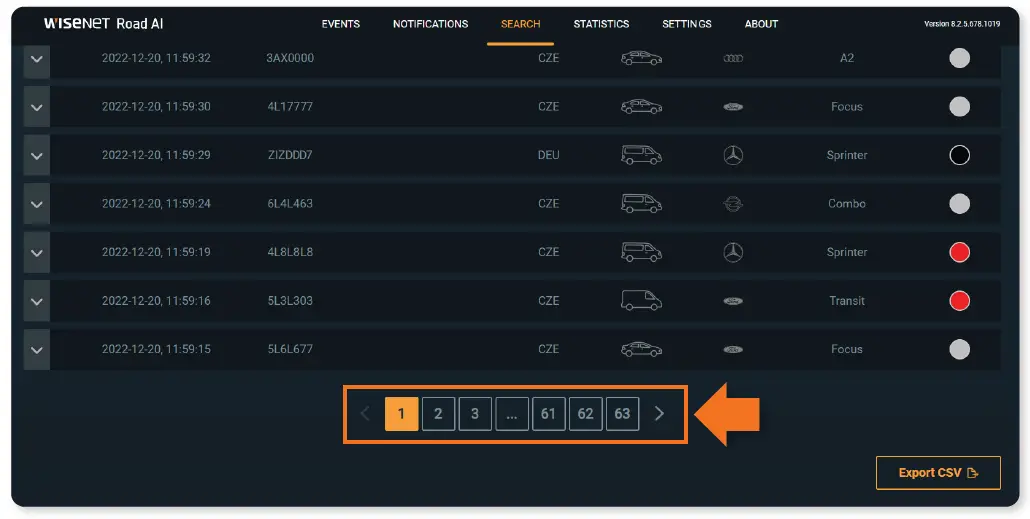Click the Audi logo in the 3AX0000 row
Image resolution: width=1030 pixels, height=519 pixels.
click(733, 58)
